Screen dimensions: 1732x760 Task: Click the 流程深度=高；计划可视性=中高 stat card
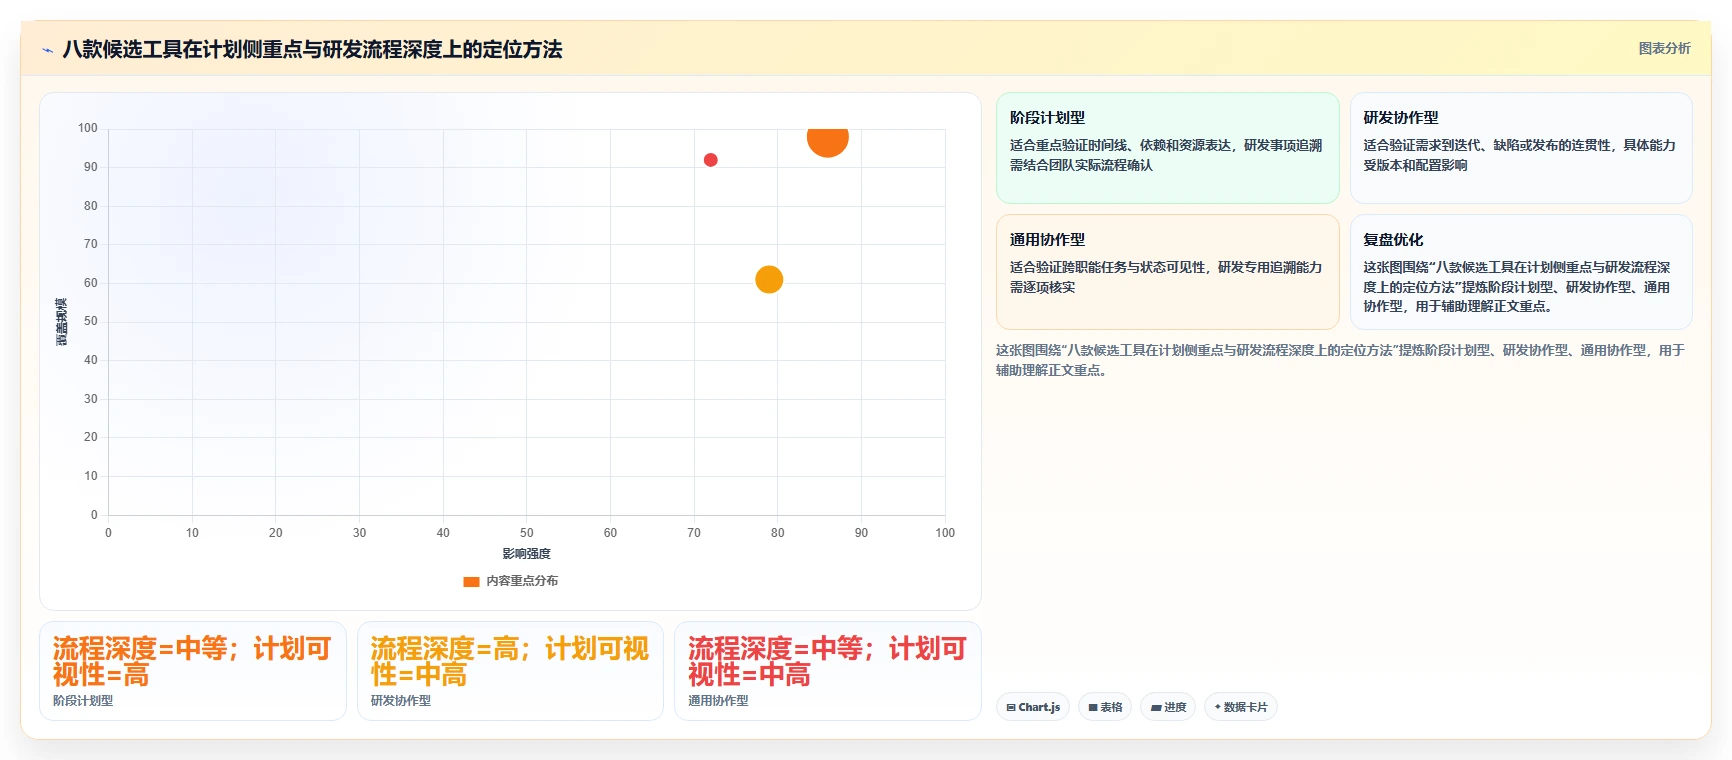510,671
